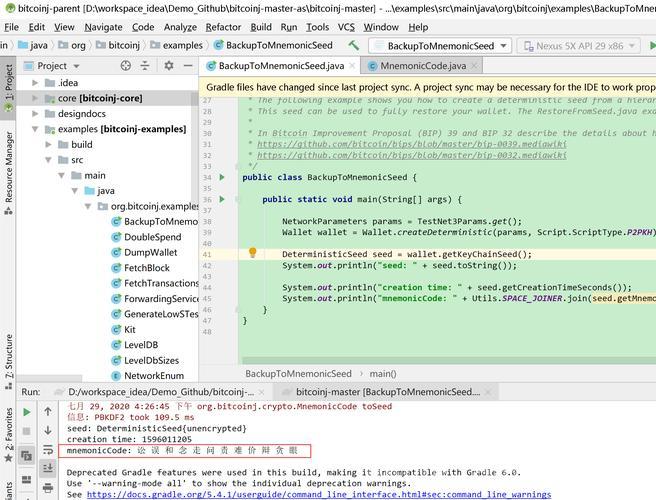Image resolution: width=656 pixels, height=500 pixels.
Task: Open Gradle command line warnings docs link
Action: coord(319,495)
